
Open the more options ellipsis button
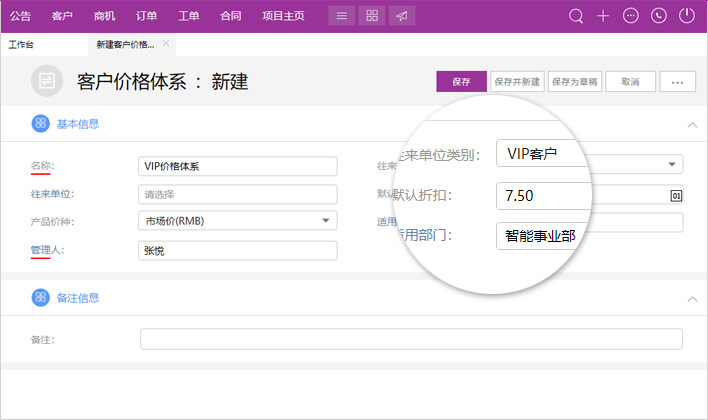tap(677, 82)
